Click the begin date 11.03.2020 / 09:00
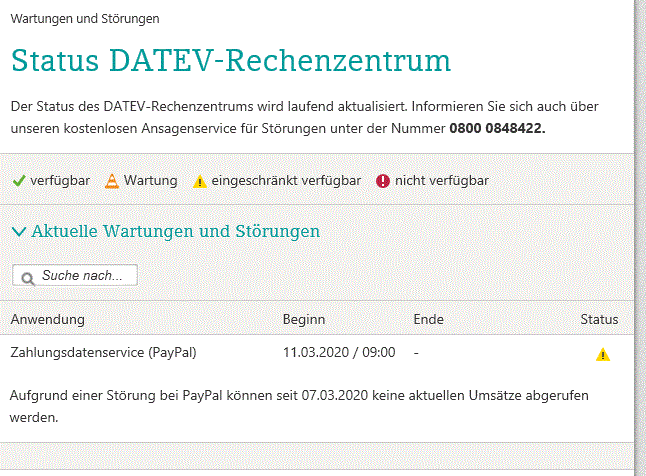This screenshot has width=646, height=476. (x=339, y=353)
